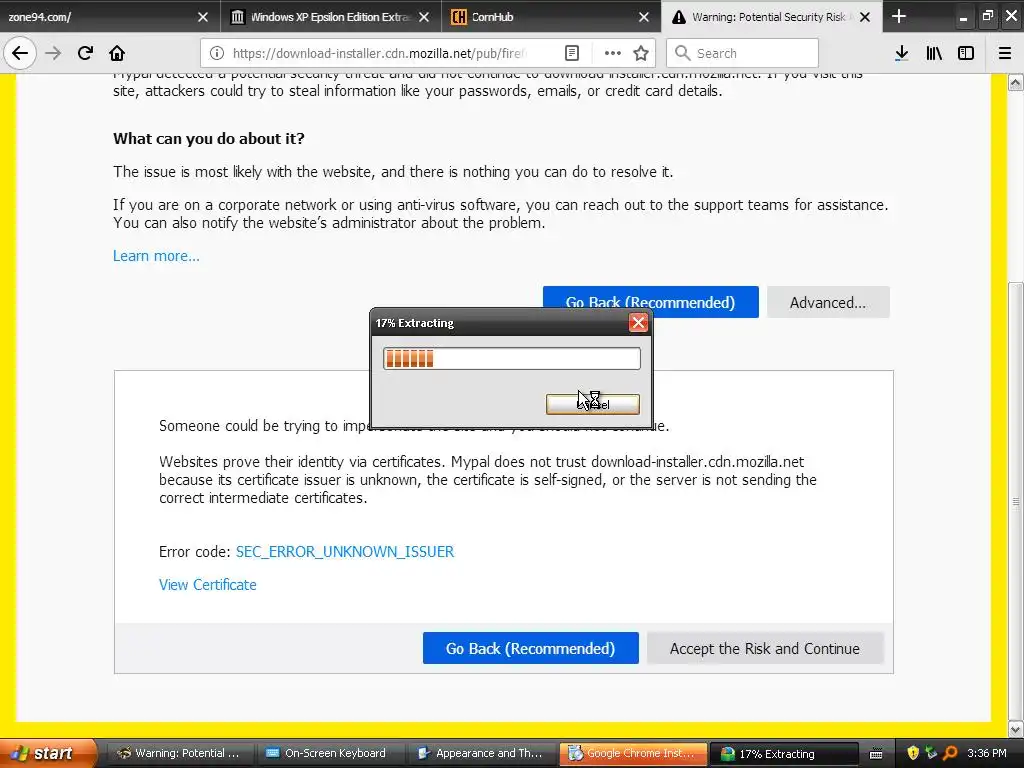
Task: Click the network tray icon
Action: pyautogui.click(x=931, y=753)
